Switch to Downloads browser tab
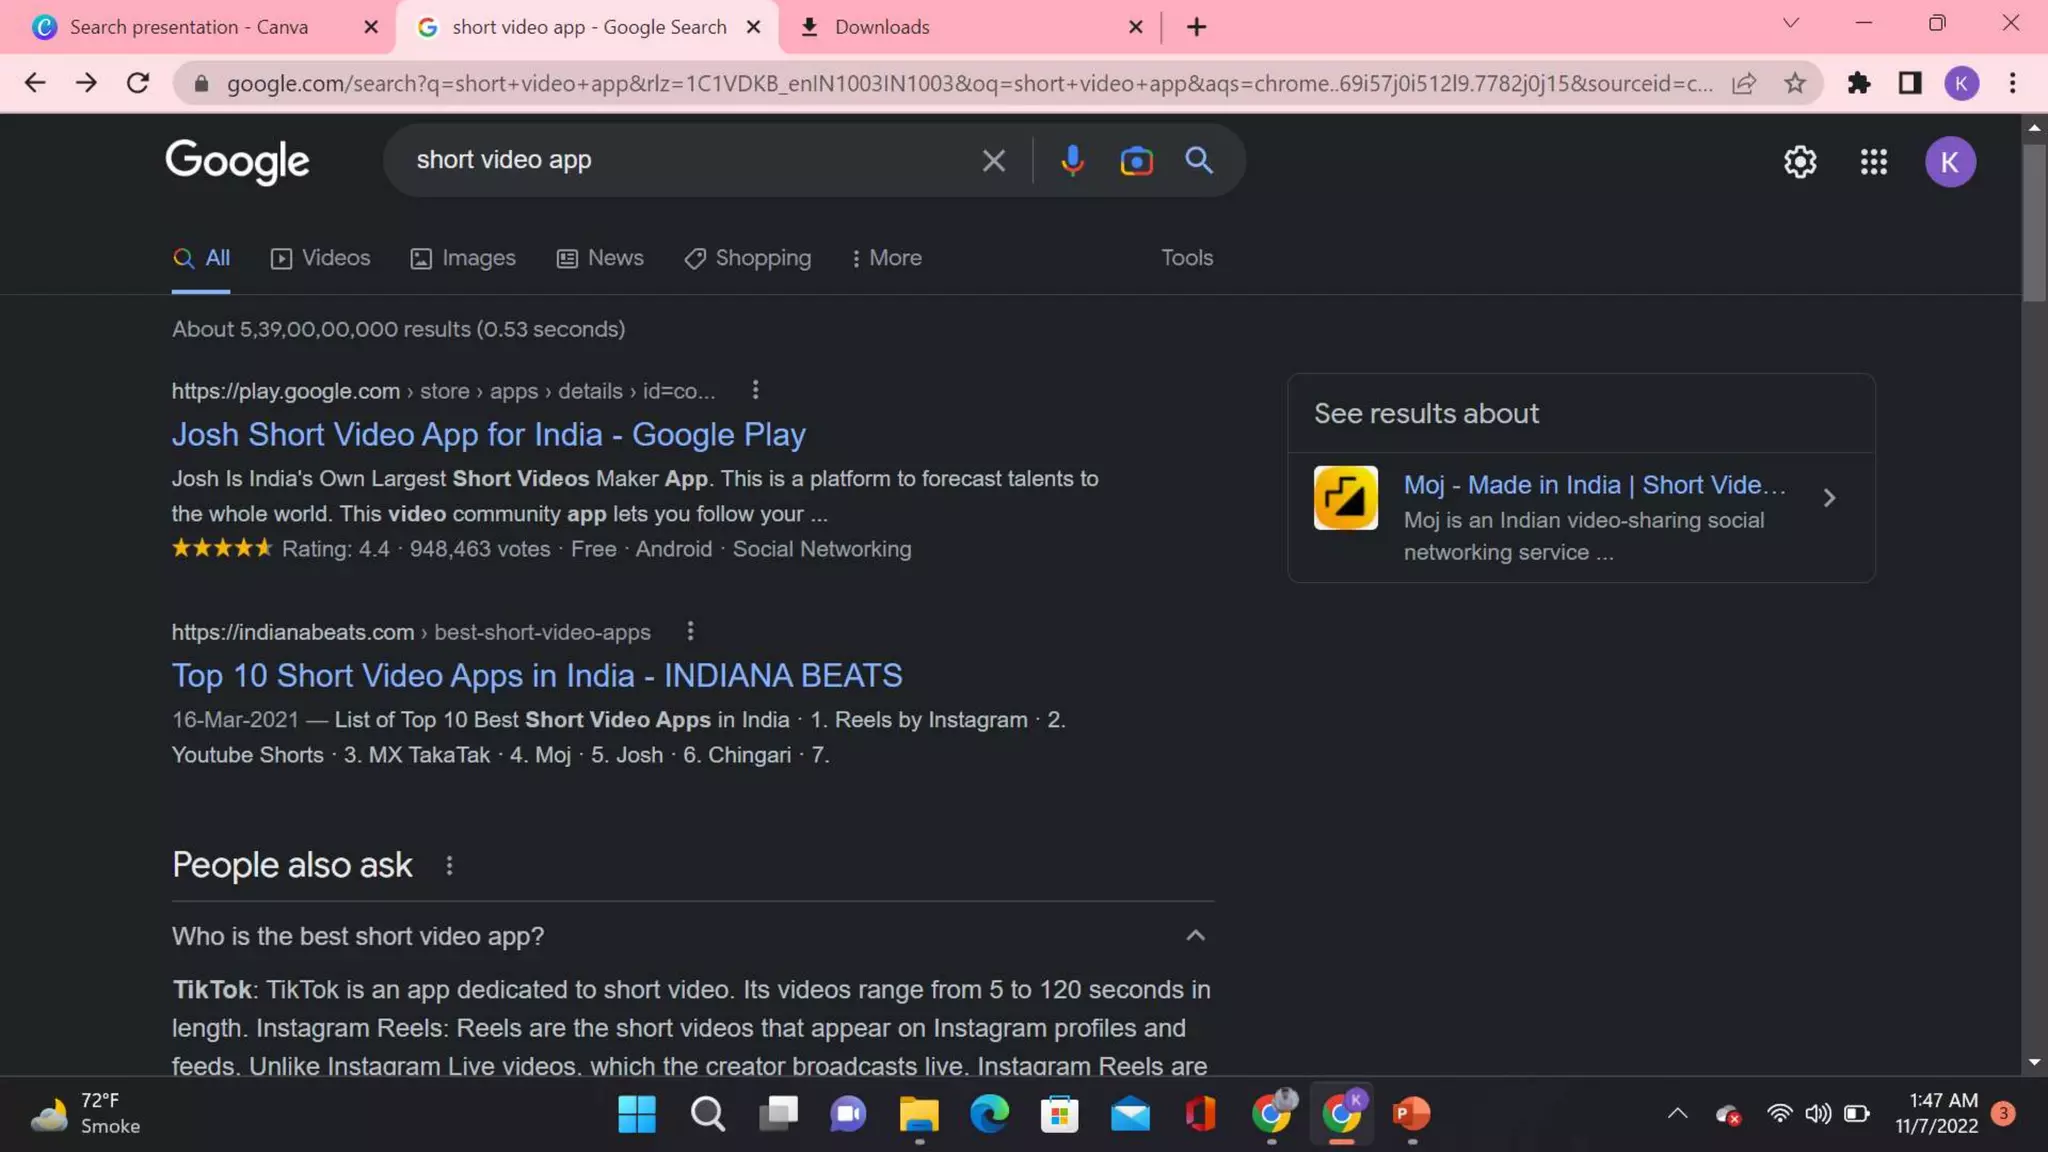This screenshot has width=2048, height=1152. 881,27
